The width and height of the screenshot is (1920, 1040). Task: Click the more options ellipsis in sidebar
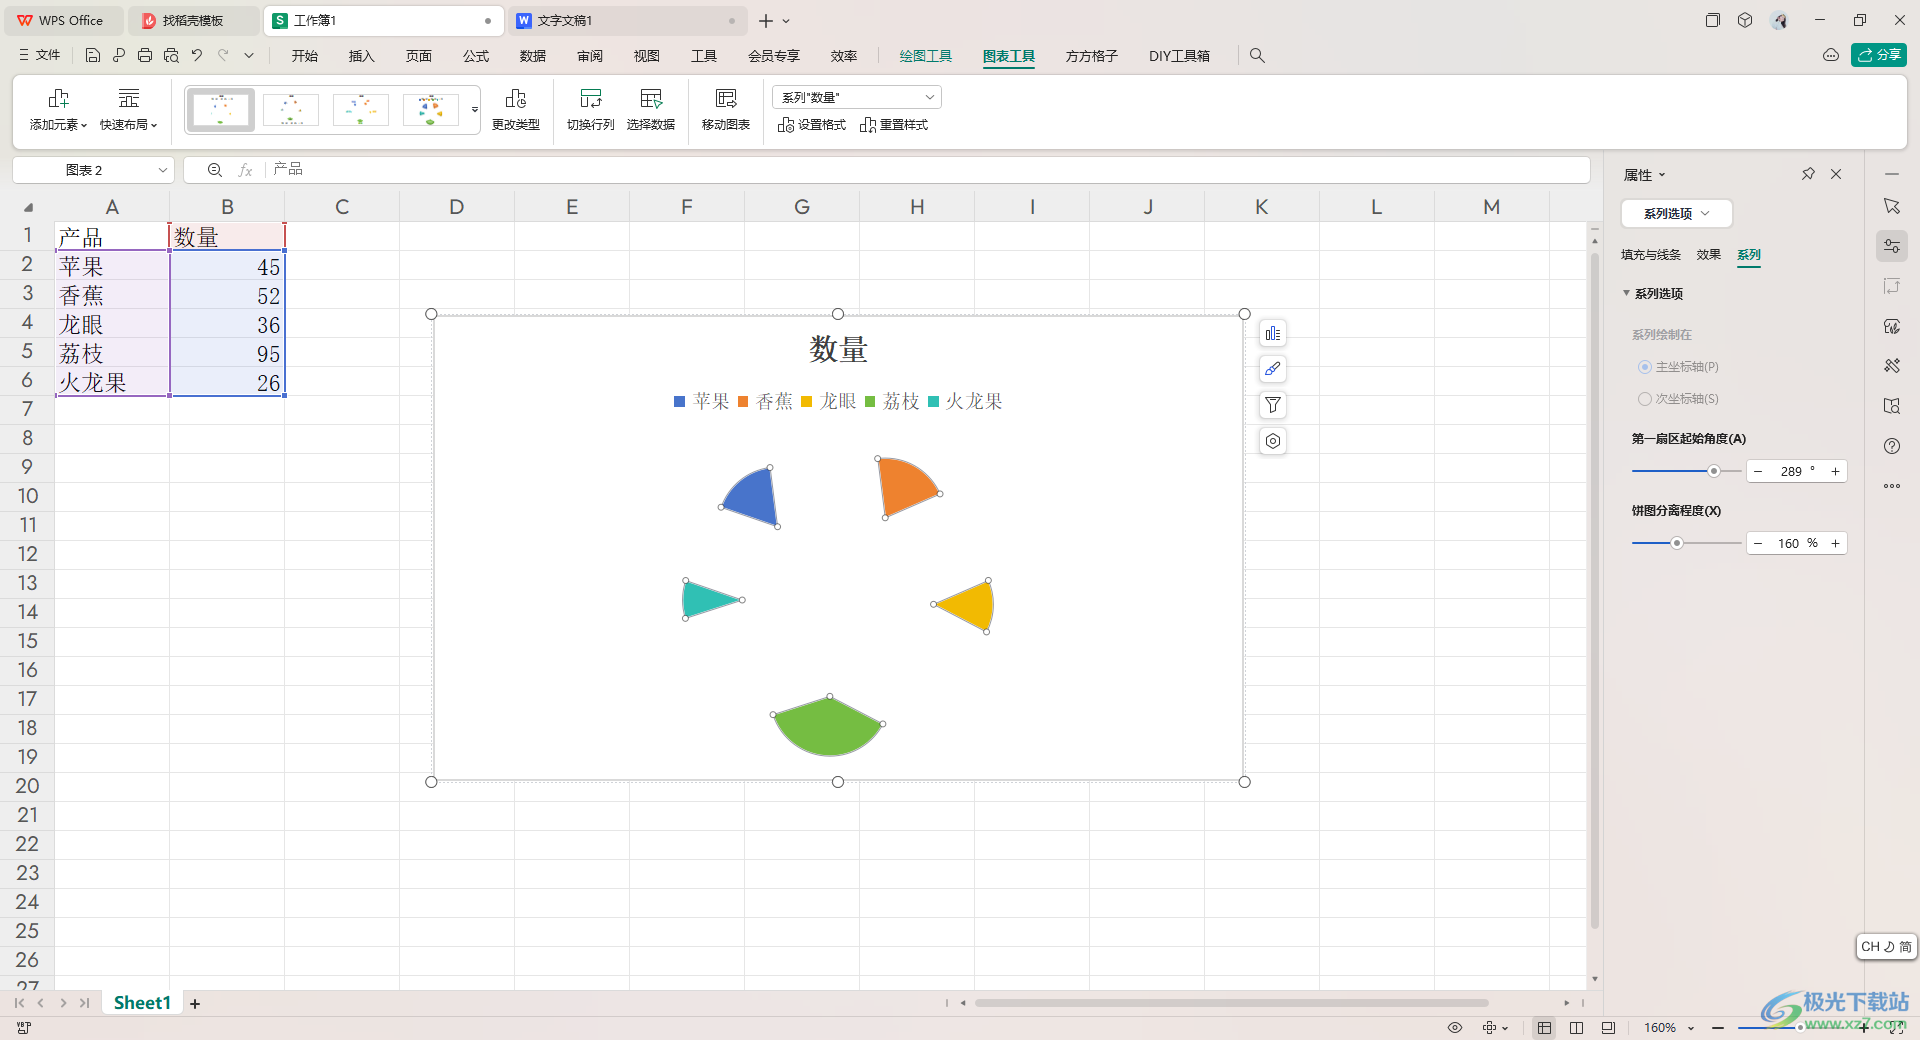tap(1892, 486)
